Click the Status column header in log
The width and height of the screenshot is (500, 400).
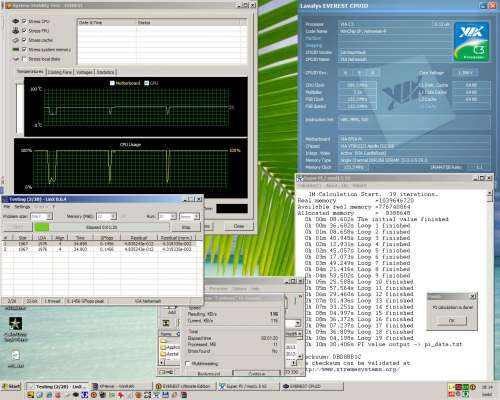(x=188, y=22)
